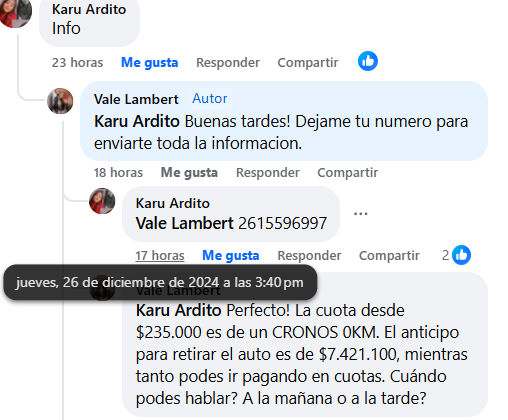Viewport: 508px width, 420px height.
Task: Click Responder under the phone number comment
Action: [x=309, y=255]
